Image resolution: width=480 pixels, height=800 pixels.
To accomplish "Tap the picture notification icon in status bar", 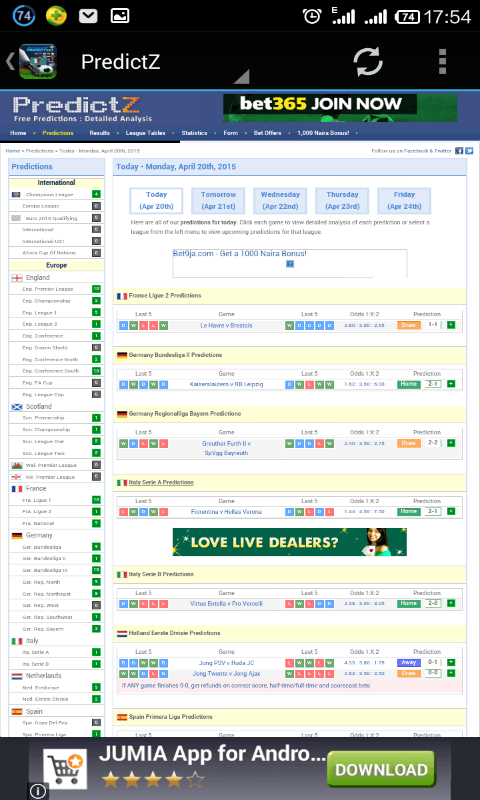I will tap(120, 16).
